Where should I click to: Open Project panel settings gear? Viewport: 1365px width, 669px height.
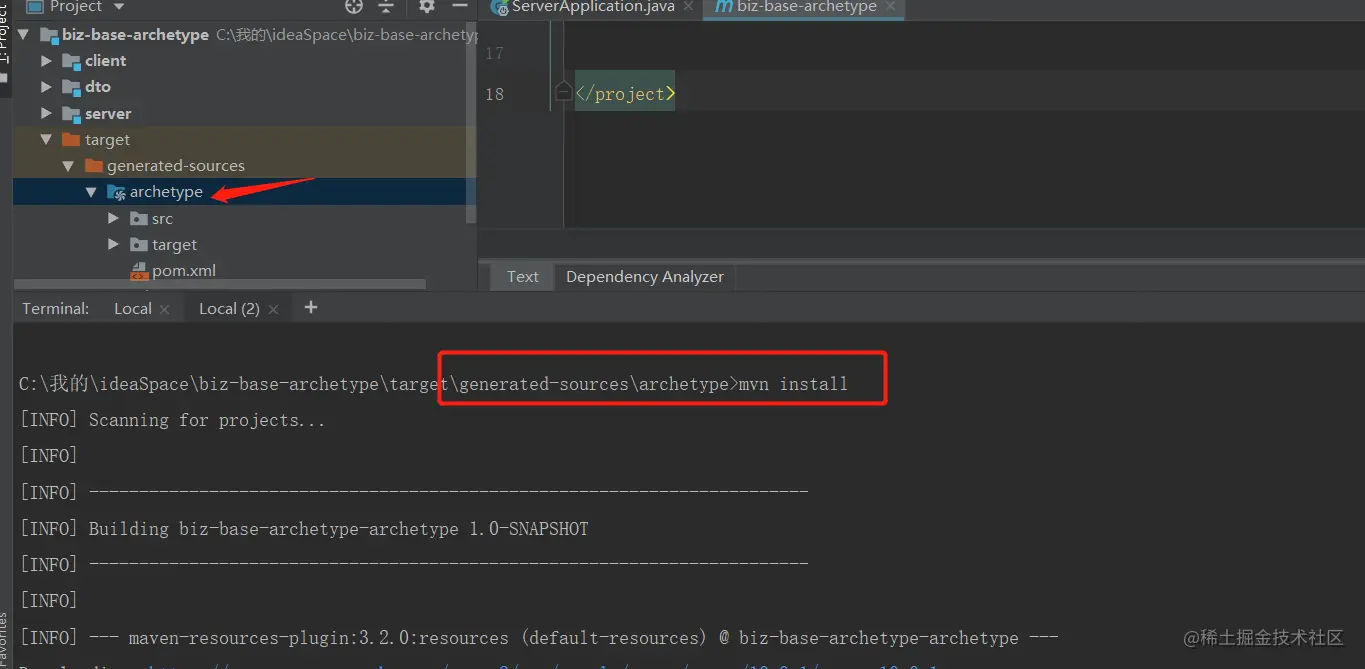click(427, 6)
